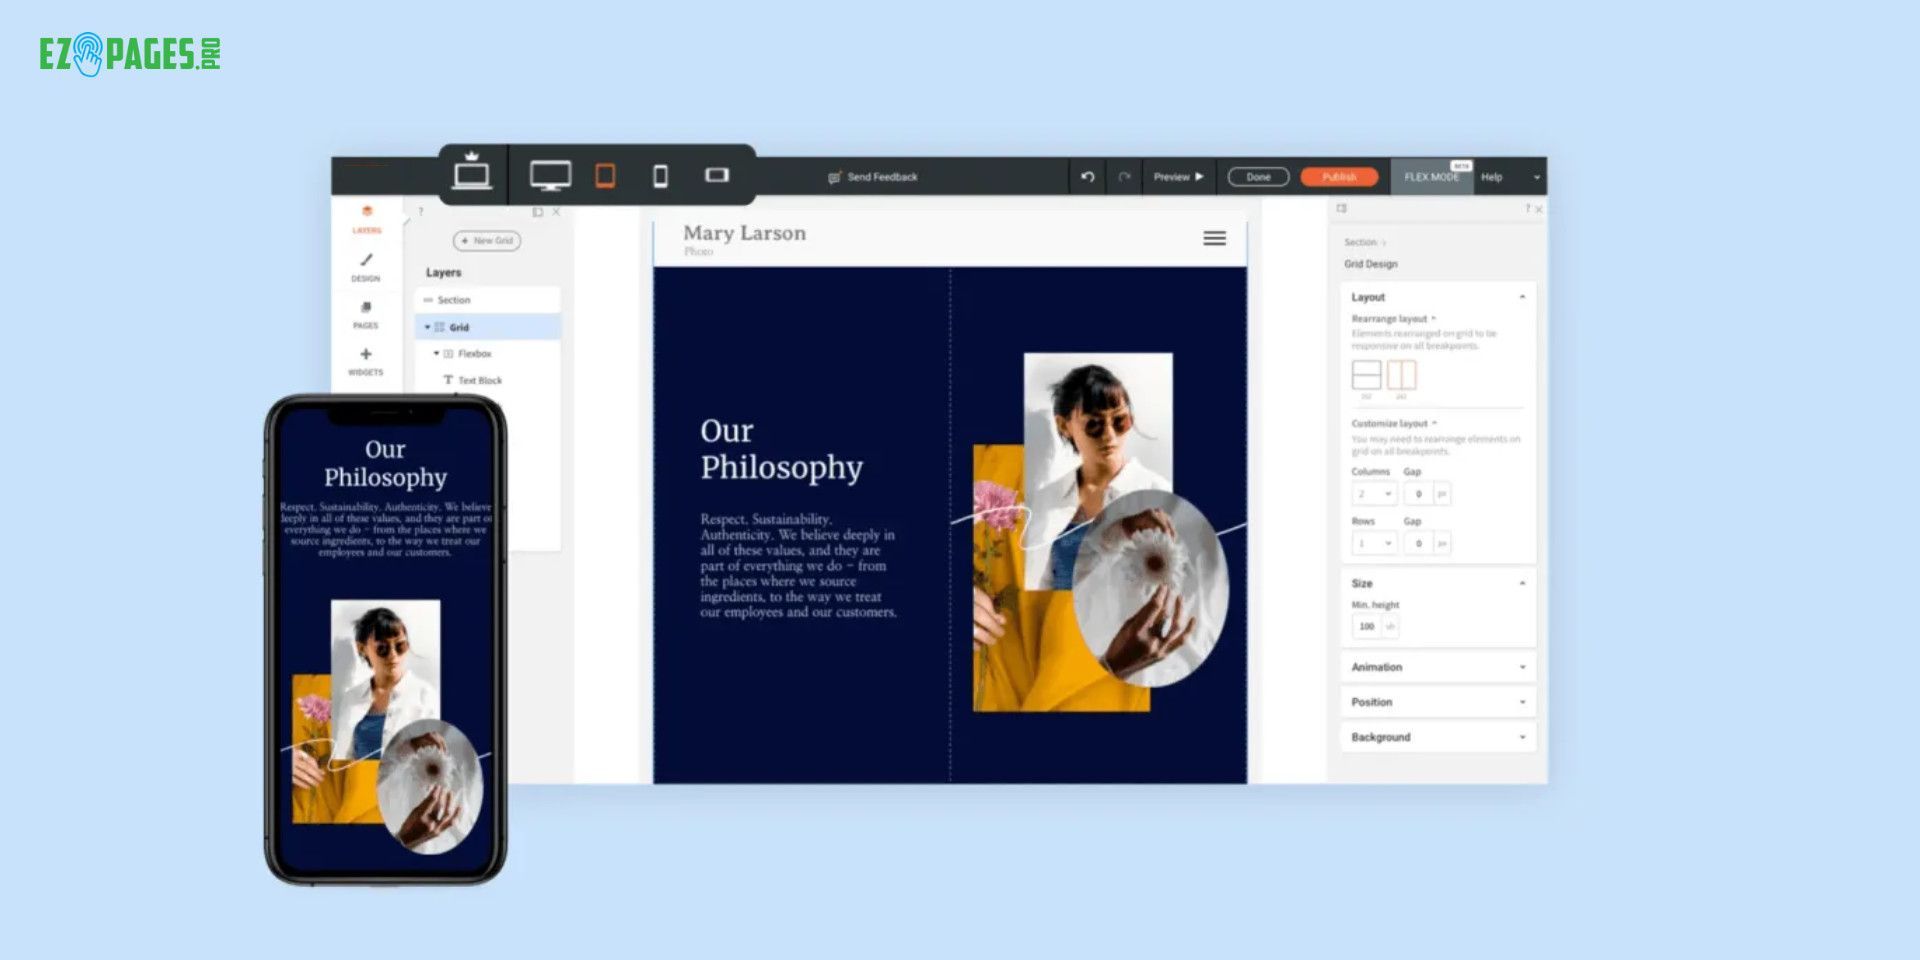Close the Grid Design panel
Viewport: 1920px width, 960px height.
[1538, 210]
